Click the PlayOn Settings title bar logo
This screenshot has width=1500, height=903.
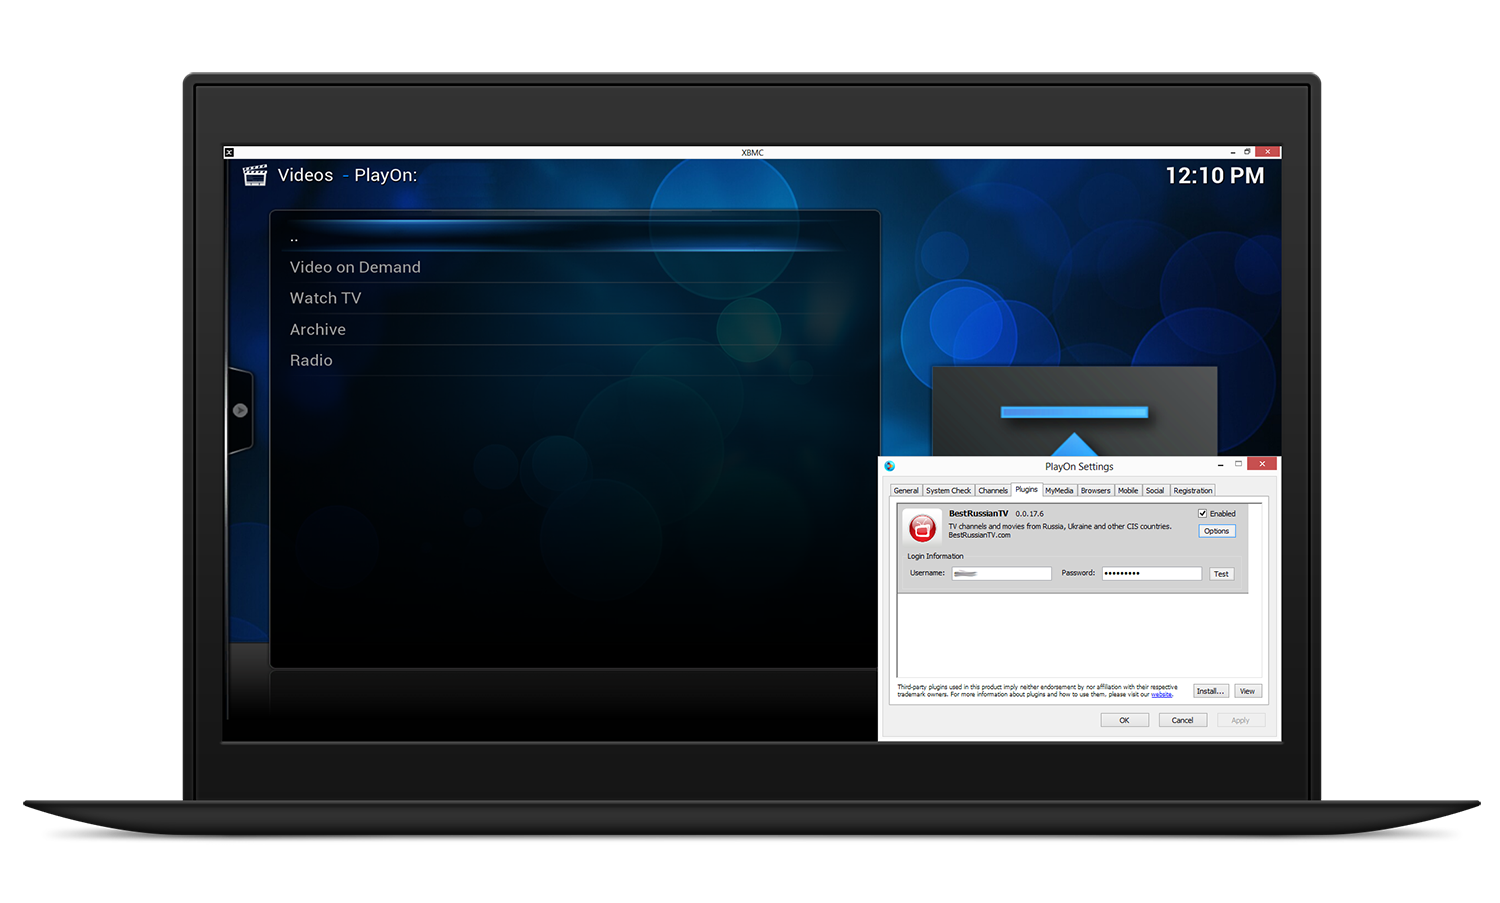889,466
